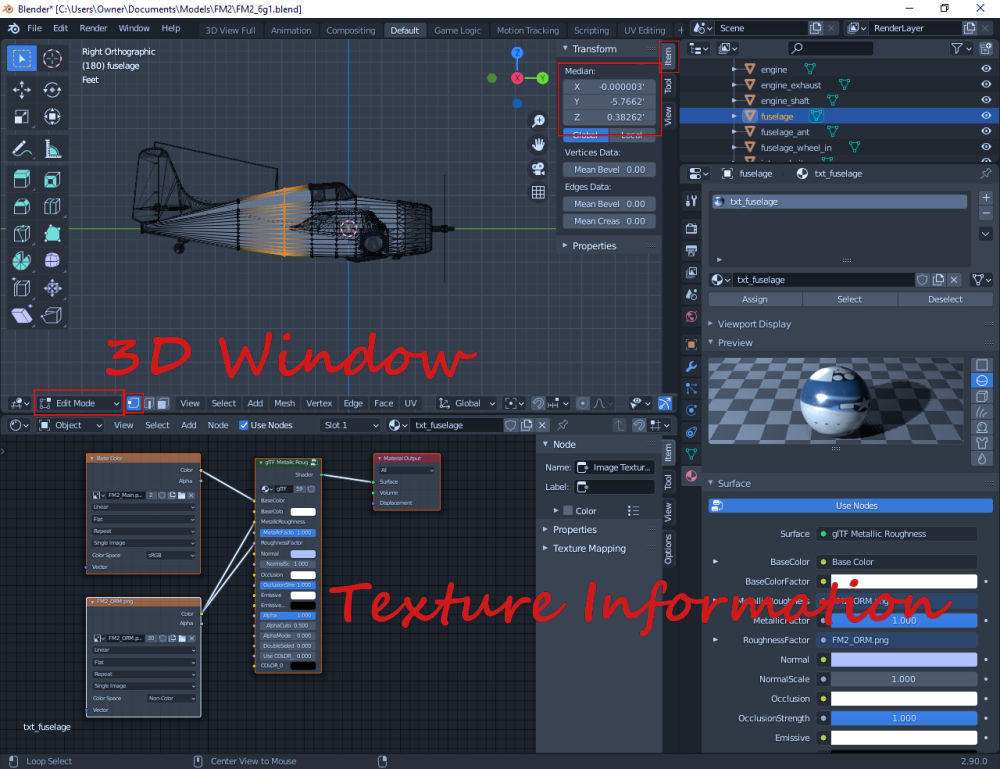
Task: Activate the Extrude Region tool
Action: [x=22, y=180]
